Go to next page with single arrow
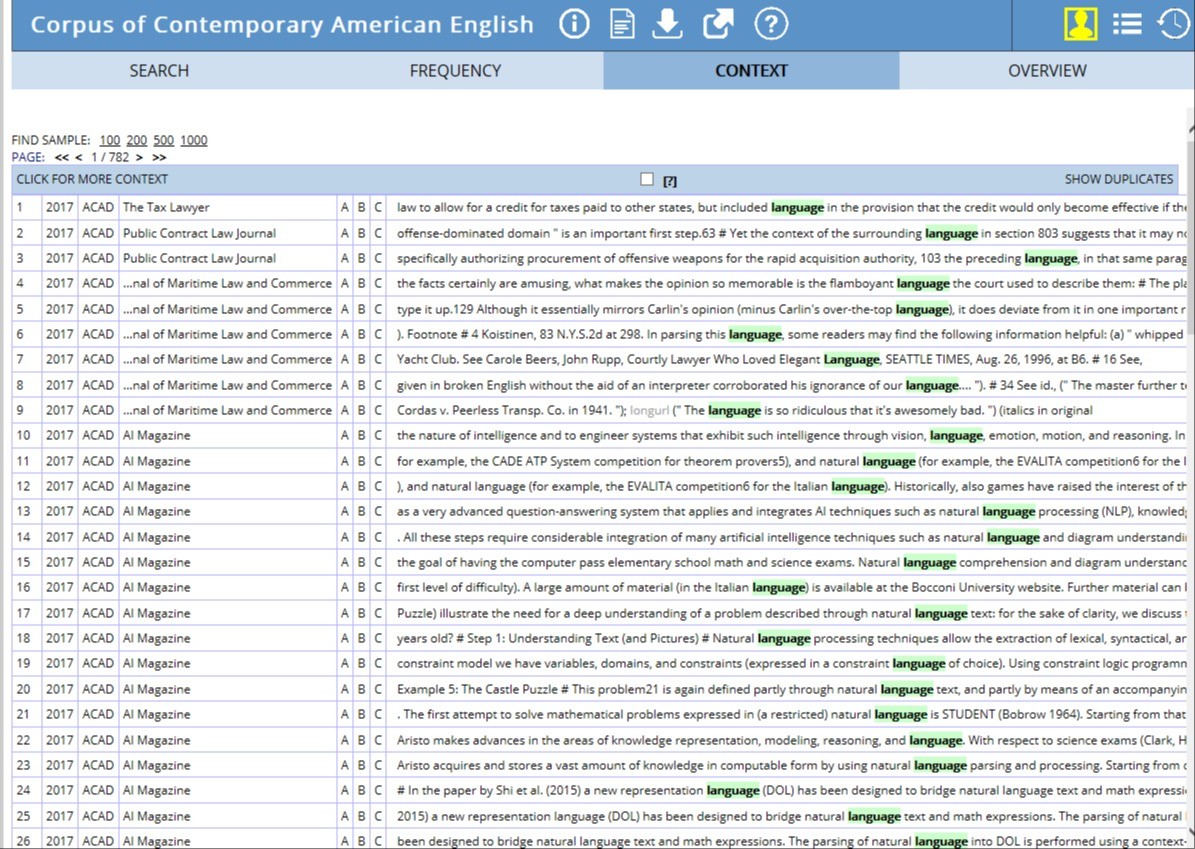This screenshot has height=849, width=1195. 139,157
